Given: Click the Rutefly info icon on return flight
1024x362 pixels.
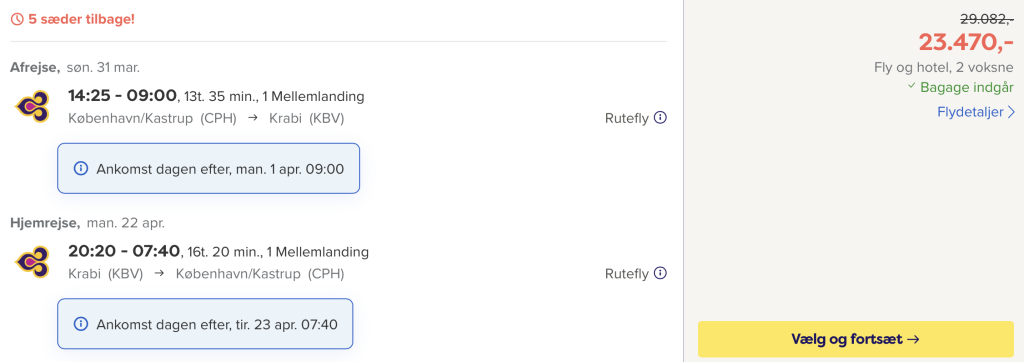Looking at the screenshot, I should [x=660, y=272].
